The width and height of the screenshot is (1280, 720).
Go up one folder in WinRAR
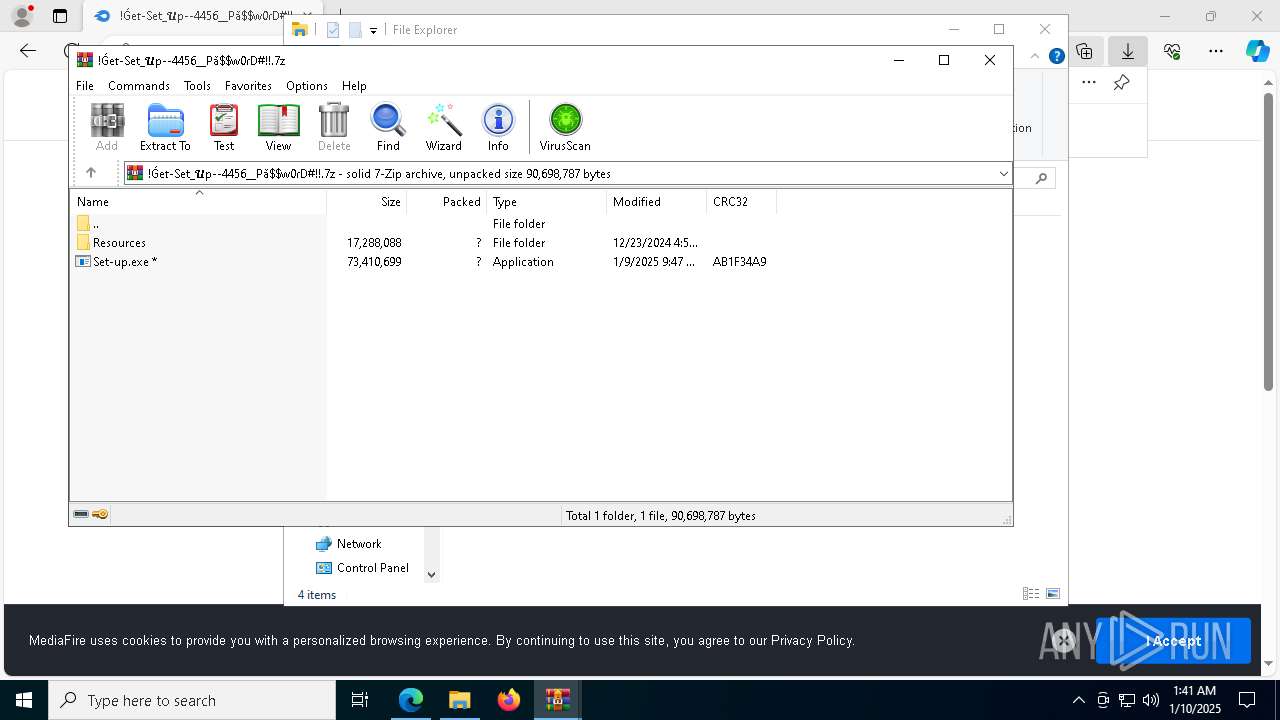[91, 173]
